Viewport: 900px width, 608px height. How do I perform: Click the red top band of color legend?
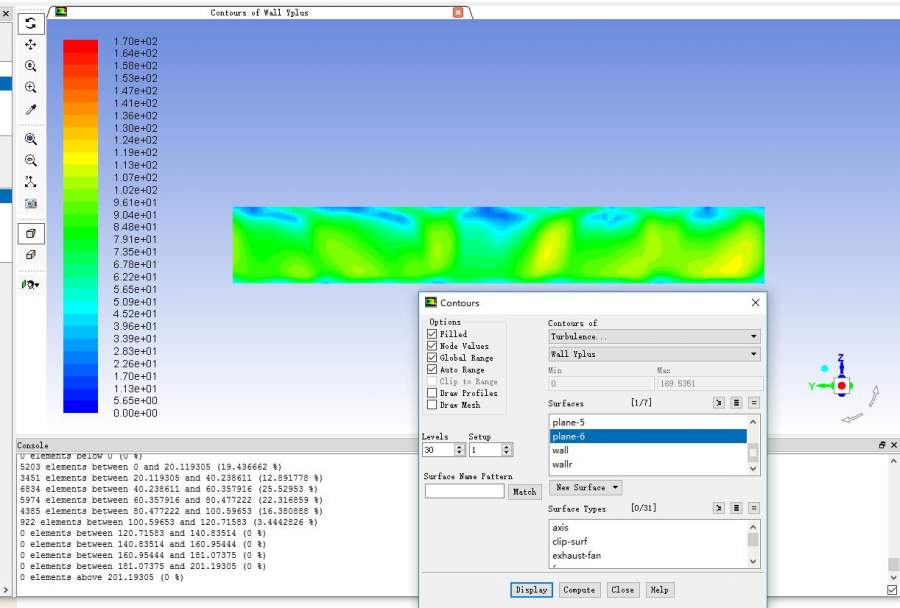[80, 47]
